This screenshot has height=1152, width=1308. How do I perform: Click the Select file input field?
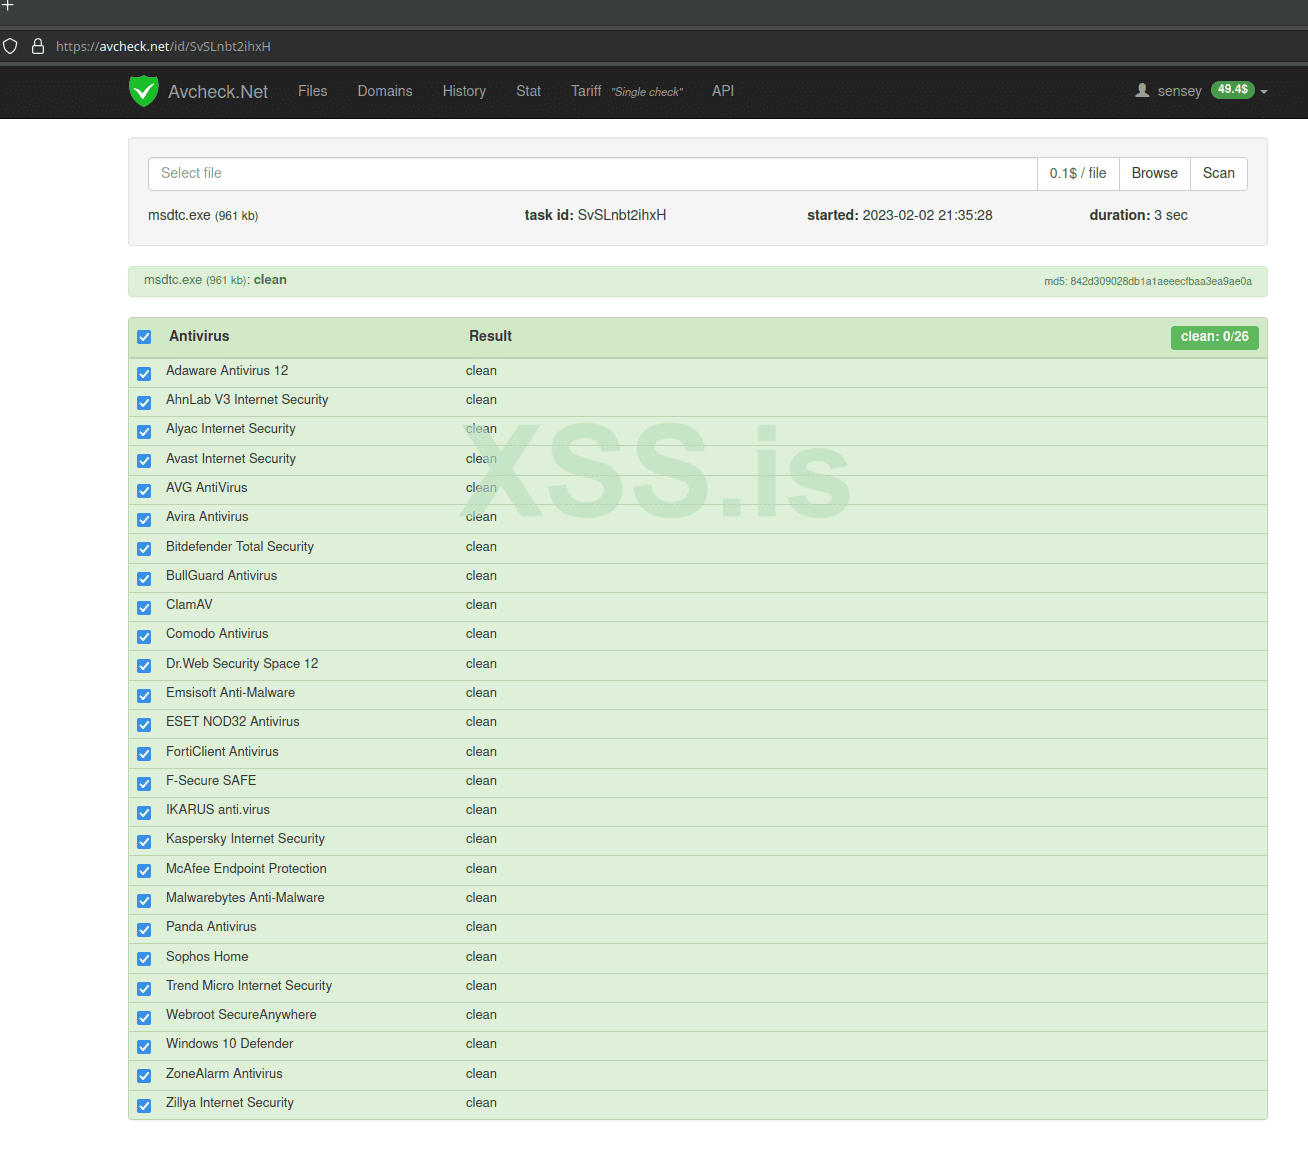click(x=592, y=173)
